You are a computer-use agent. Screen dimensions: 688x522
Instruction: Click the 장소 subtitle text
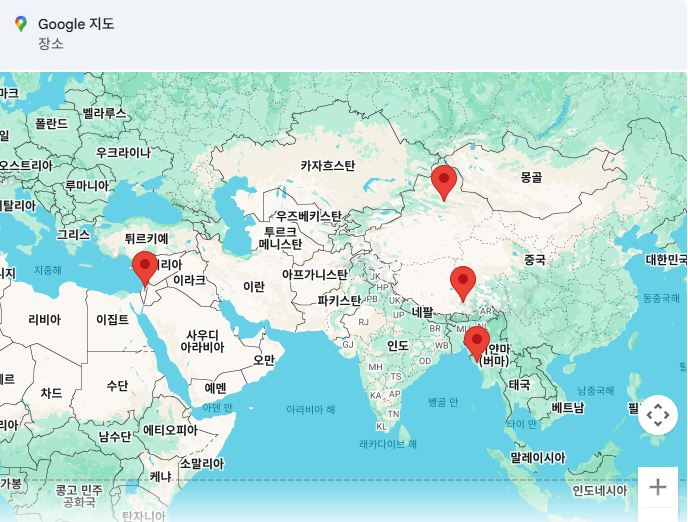click(x=51, y=43)
